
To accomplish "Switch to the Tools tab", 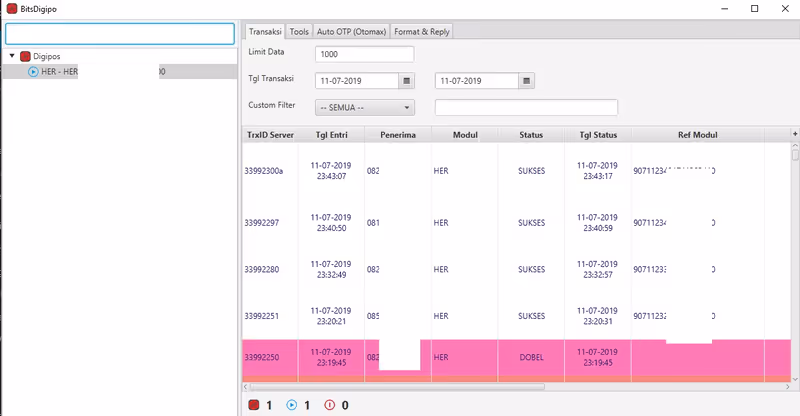I will [299, 32].
